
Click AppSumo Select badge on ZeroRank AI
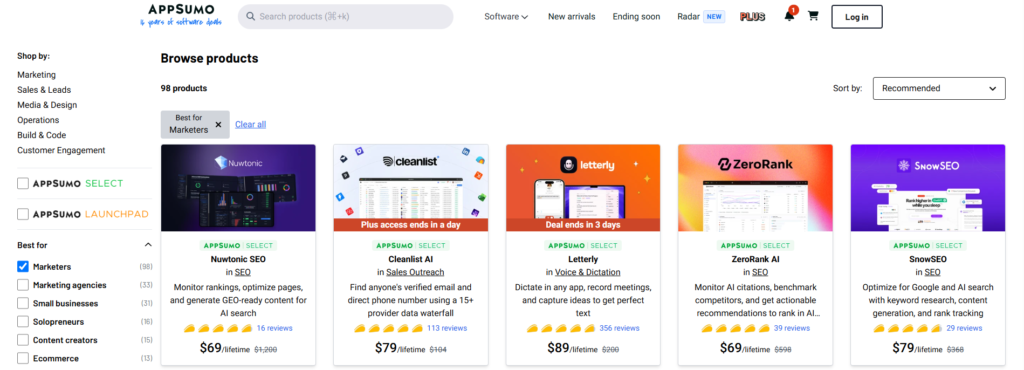click(x=756, y=245)
